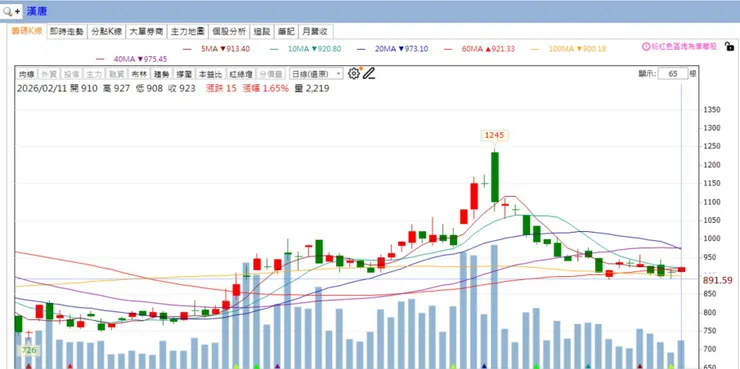Toggle the 投信 indicator button

click(x=71, y=74)
